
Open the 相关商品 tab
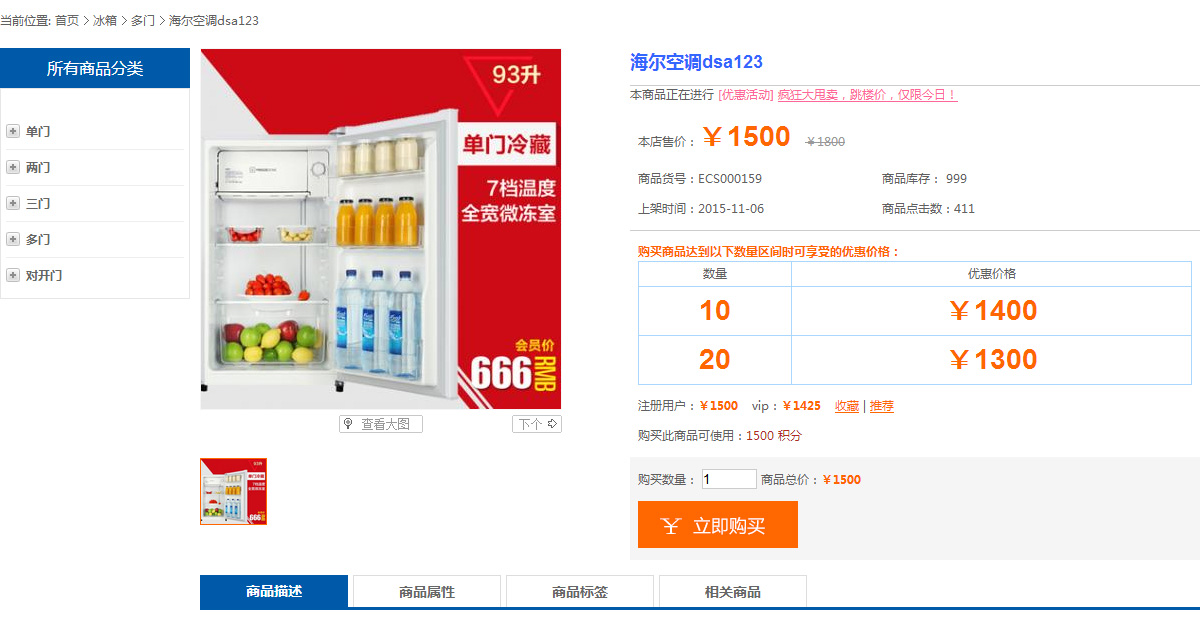pos(733,592)
